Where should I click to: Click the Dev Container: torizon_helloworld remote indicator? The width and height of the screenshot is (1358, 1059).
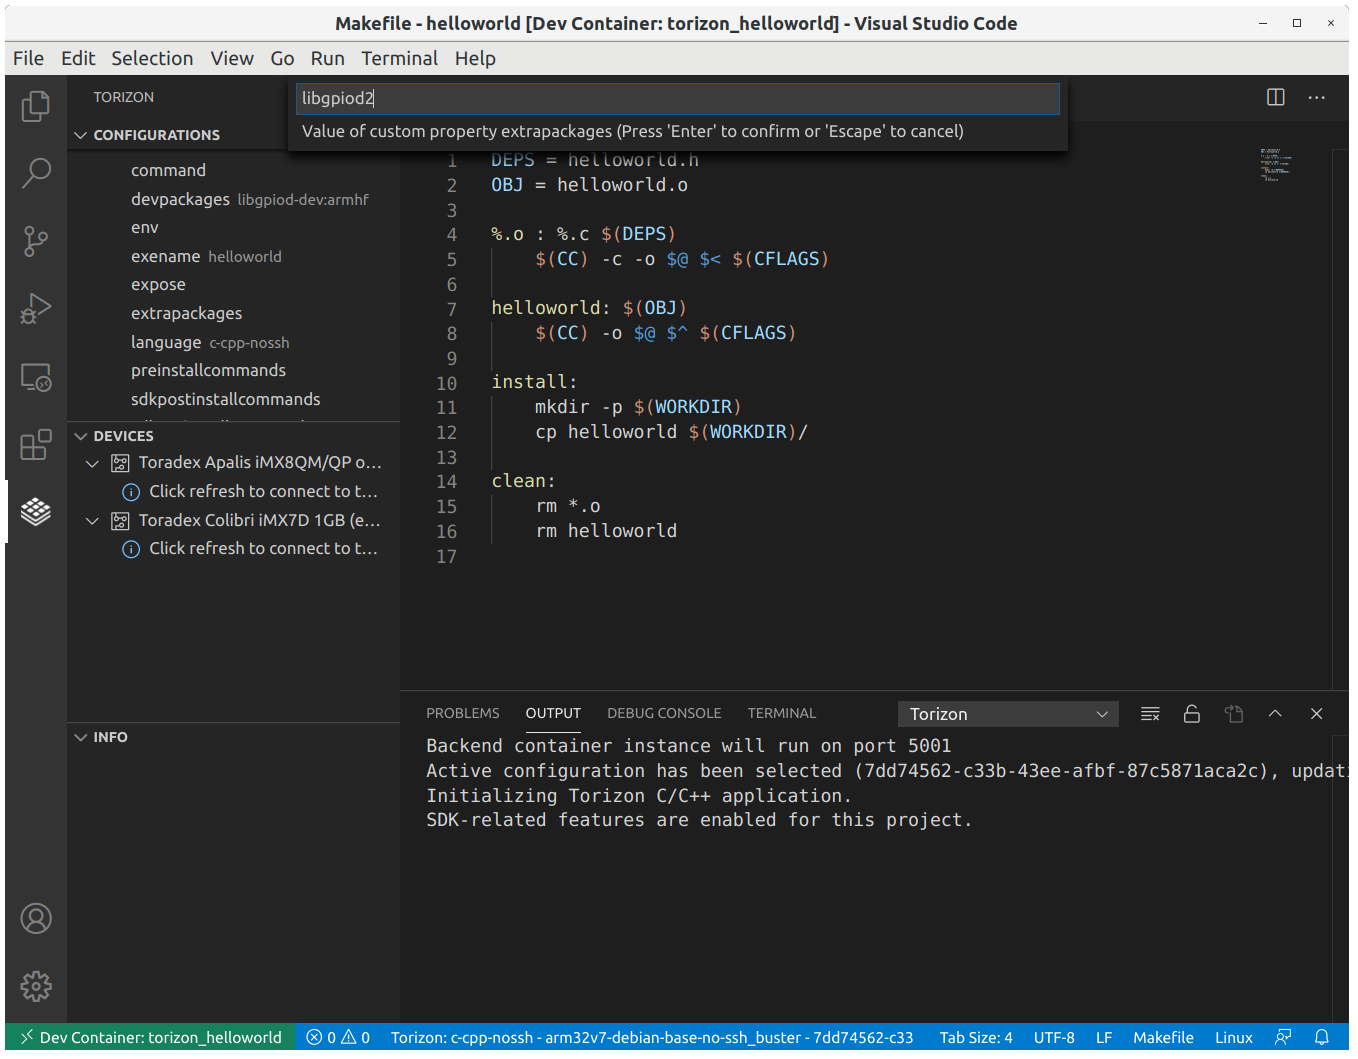coord(151,1037)
